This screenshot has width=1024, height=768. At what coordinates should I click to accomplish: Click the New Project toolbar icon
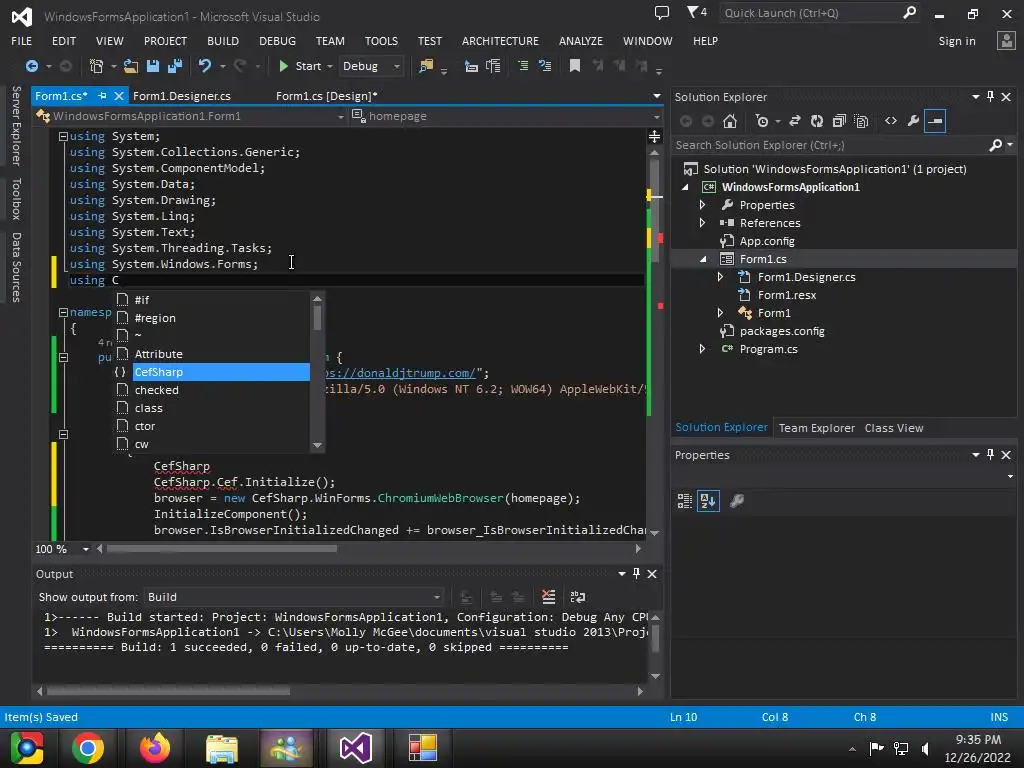[x=97, y=66]
